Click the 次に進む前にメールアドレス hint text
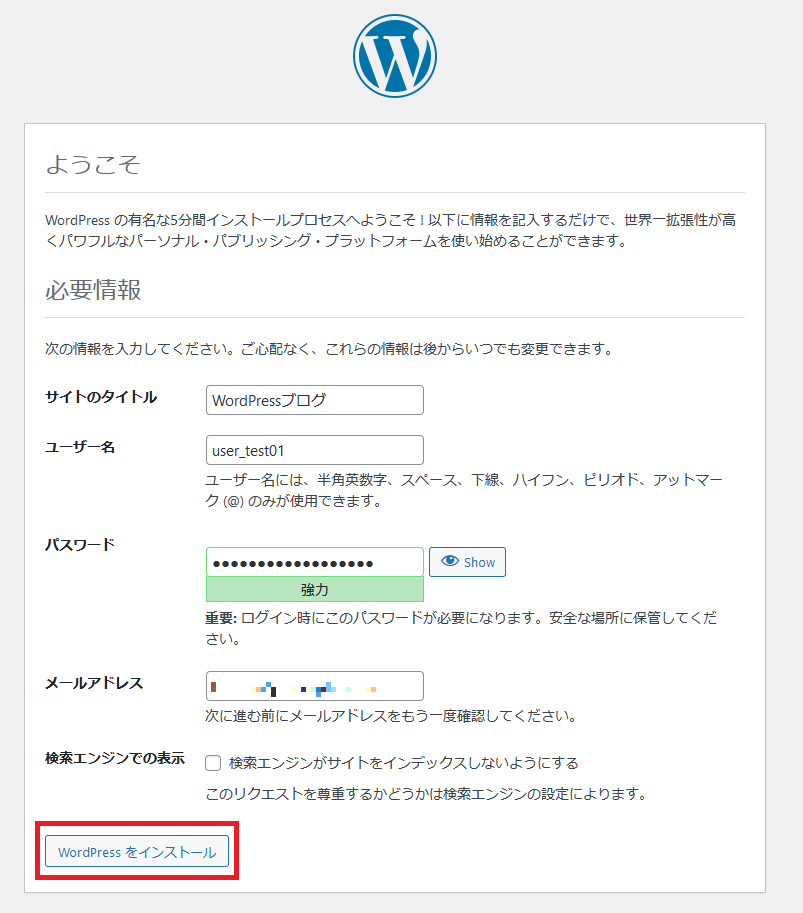The width and height of the screenshot is (803, 913). (x=391, y=716)
